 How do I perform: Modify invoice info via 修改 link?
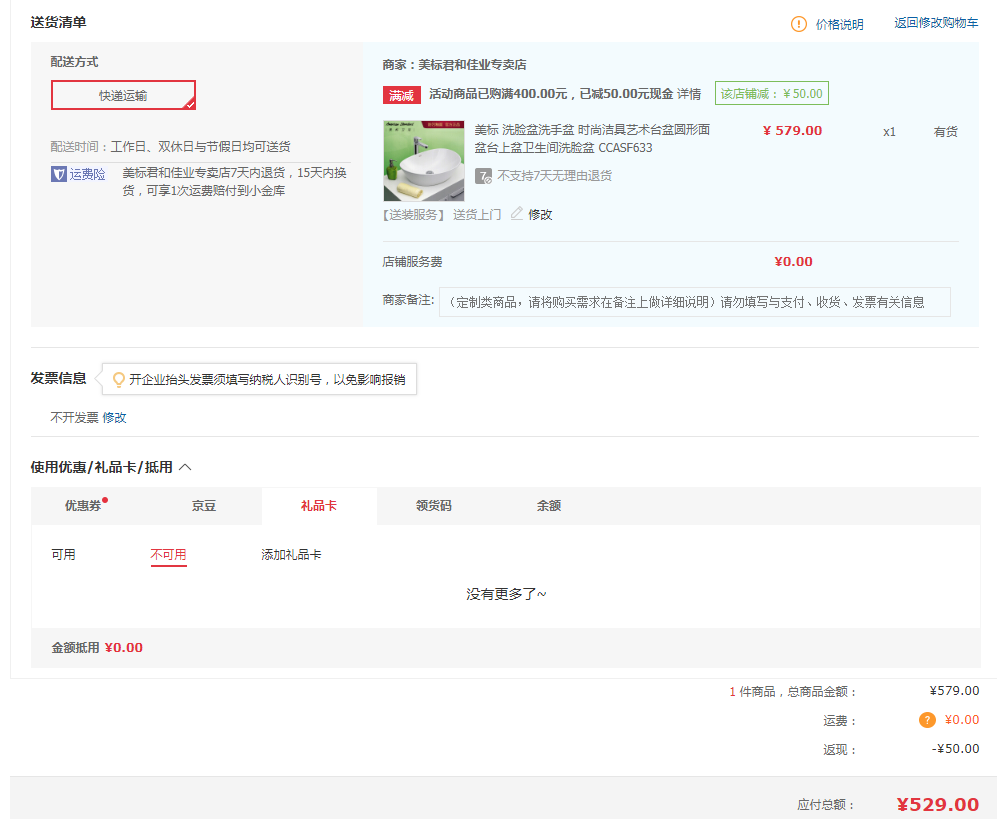[x=114, y=418]
